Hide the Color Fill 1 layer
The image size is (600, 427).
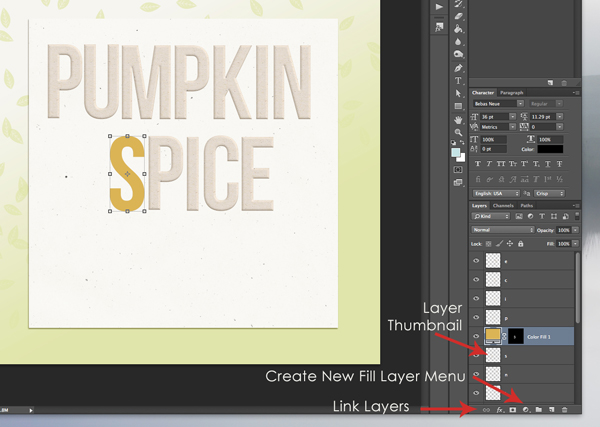tap(477, 336)
